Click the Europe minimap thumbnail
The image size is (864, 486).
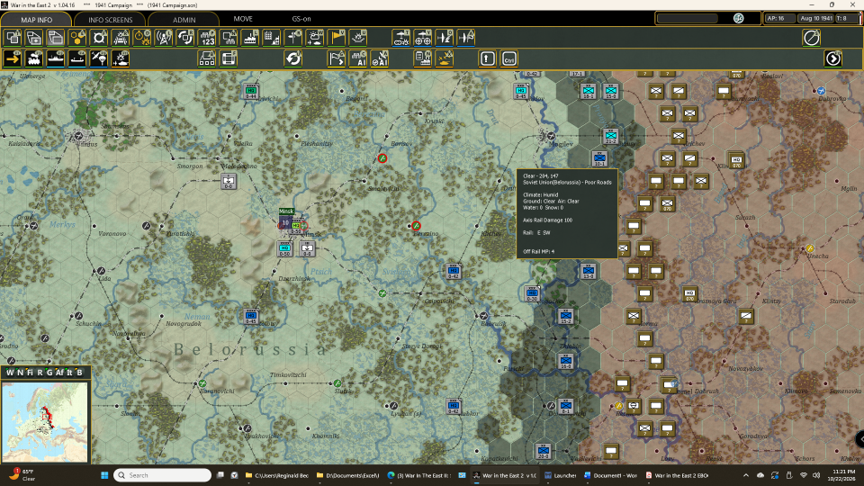click(45, 422)
